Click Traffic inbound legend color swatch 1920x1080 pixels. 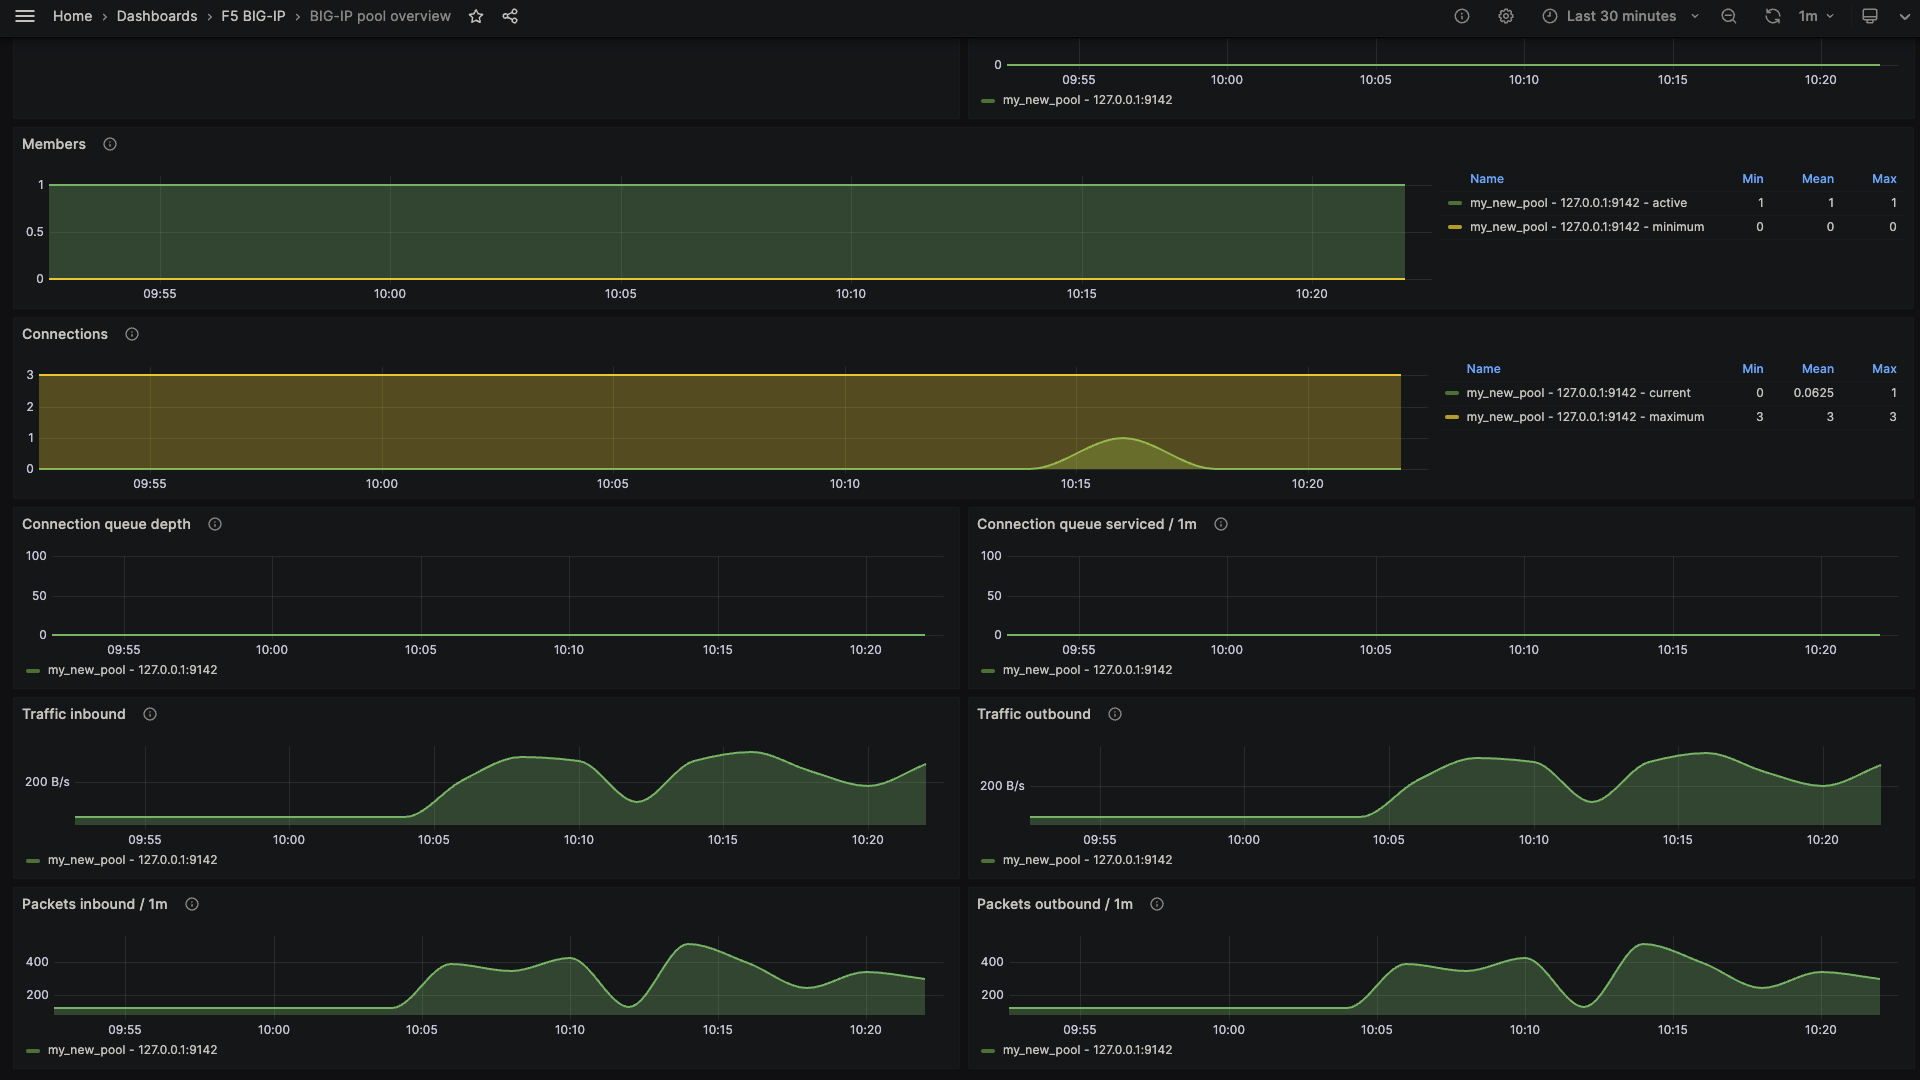pos(33,860)
